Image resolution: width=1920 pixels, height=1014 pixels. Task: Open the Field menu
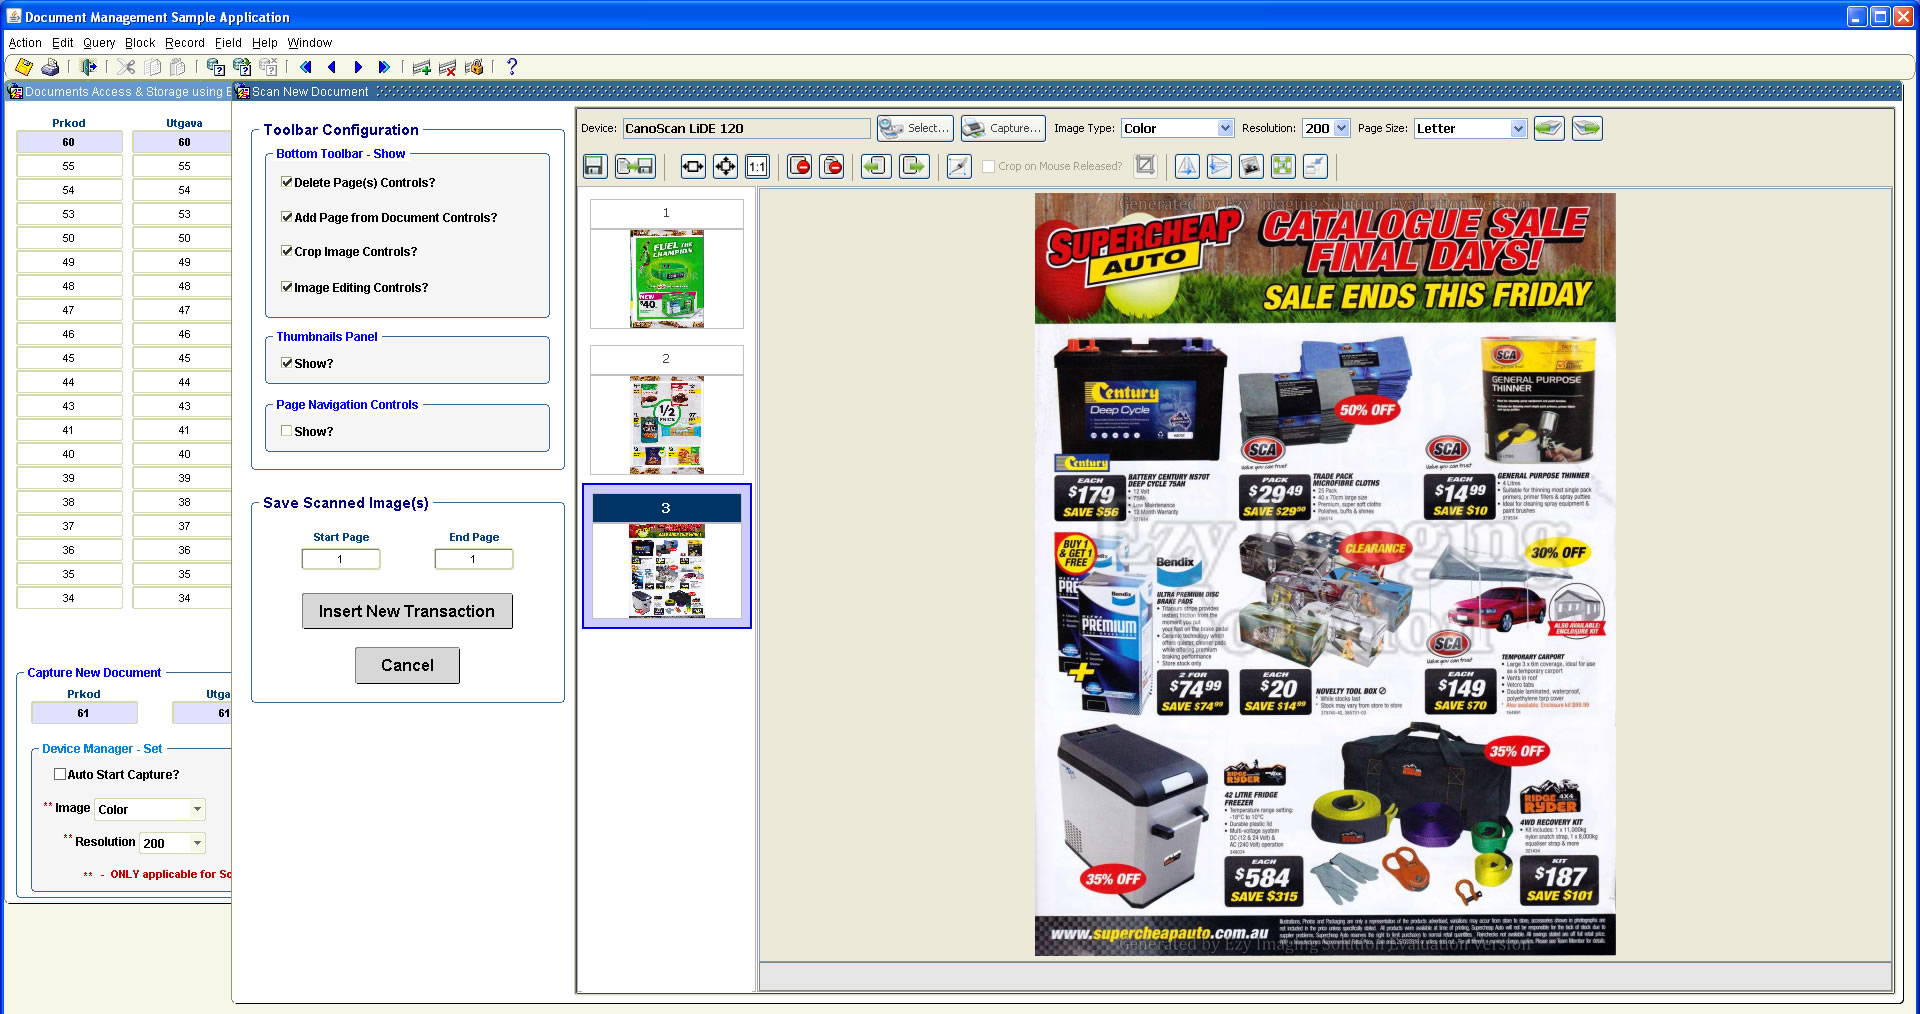click(228, 43)
